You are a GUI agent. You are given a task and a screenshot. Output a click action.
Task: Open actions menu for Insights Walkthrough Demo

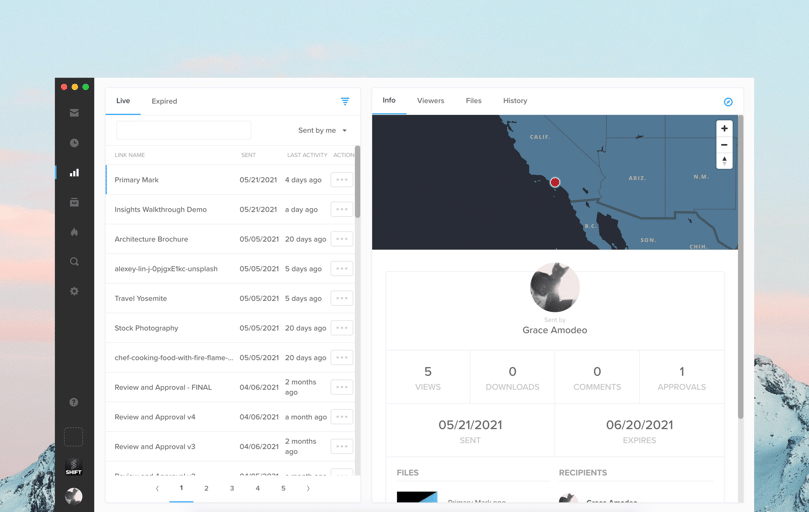point(342,209)
